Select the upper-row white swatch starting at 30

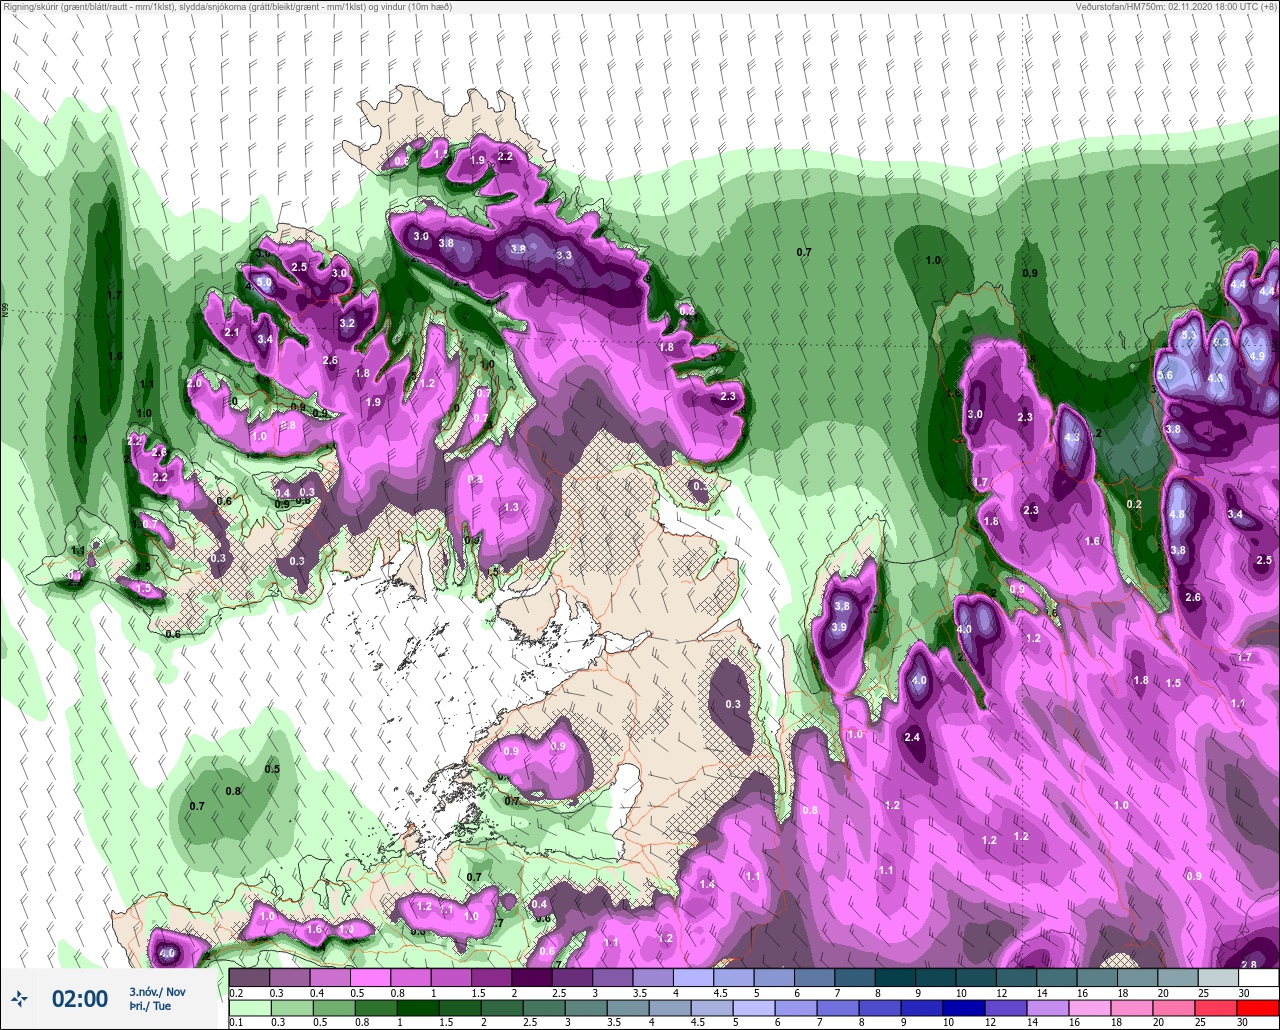coord(1258,977)
